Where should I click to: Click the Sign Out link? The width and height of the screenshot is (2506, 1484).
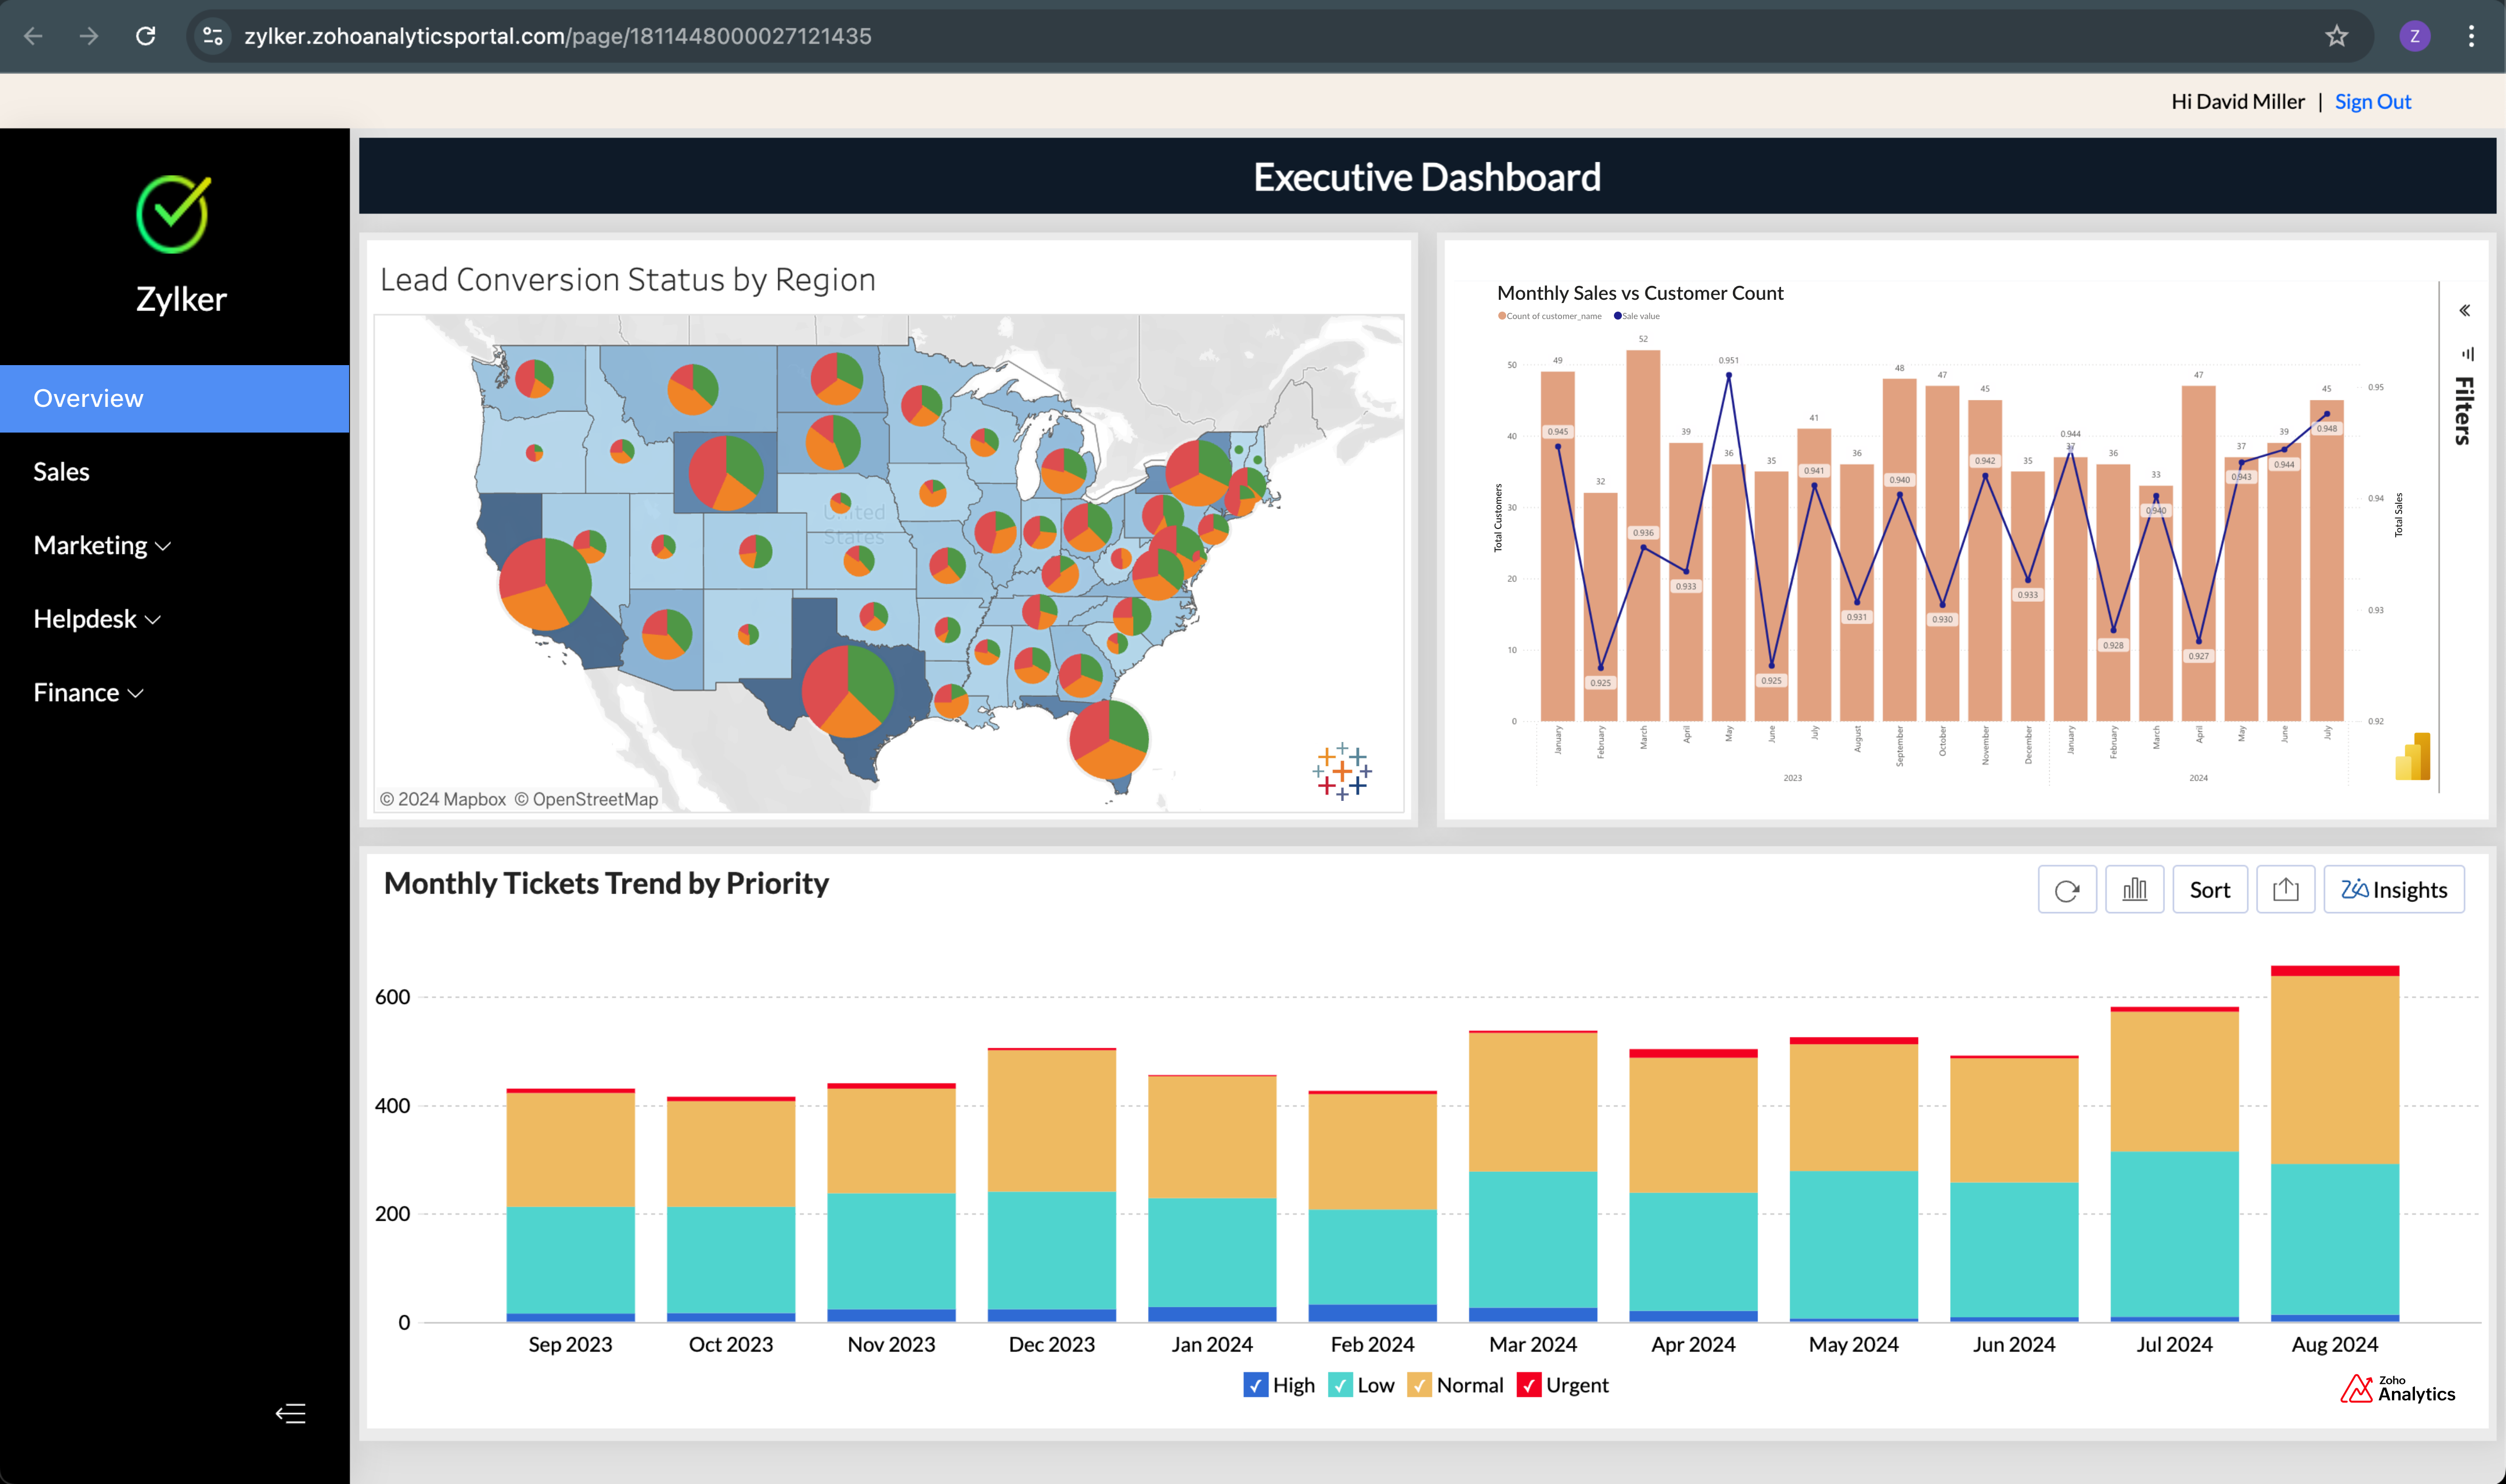(x=2372, y=101)
